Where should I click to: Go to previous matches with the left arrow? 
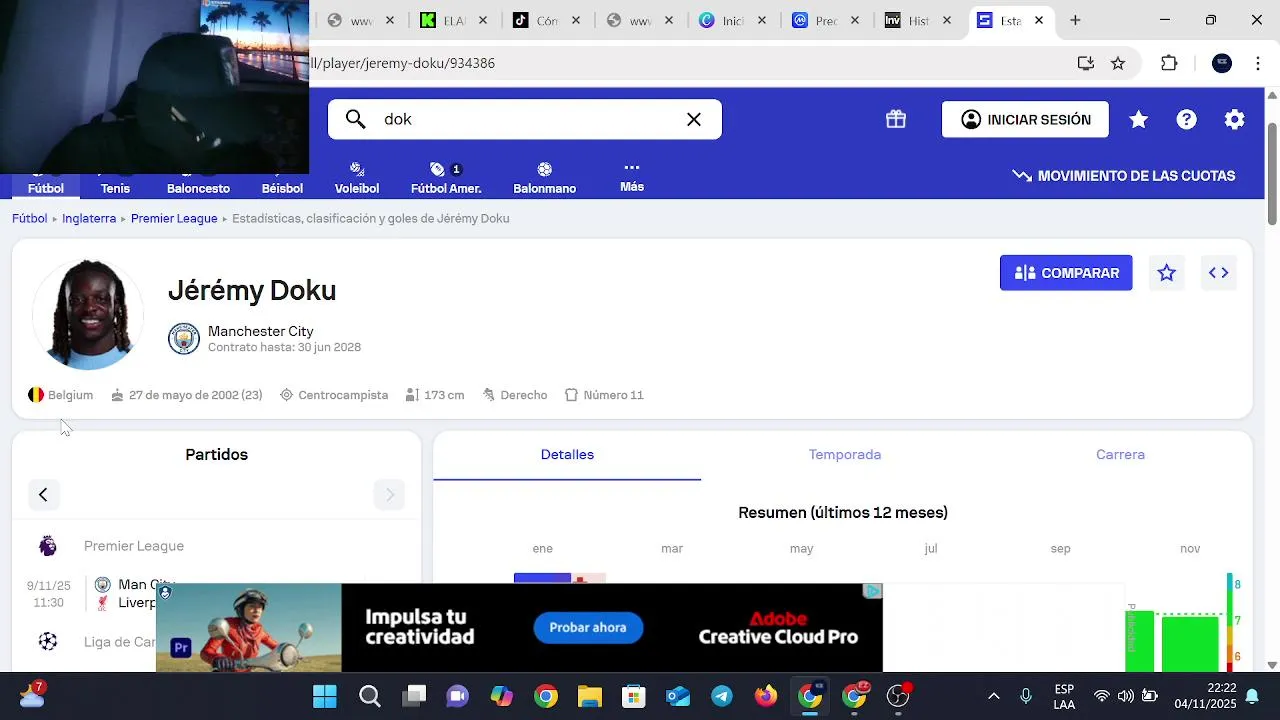pyautogui.click(x=43, y=495)
